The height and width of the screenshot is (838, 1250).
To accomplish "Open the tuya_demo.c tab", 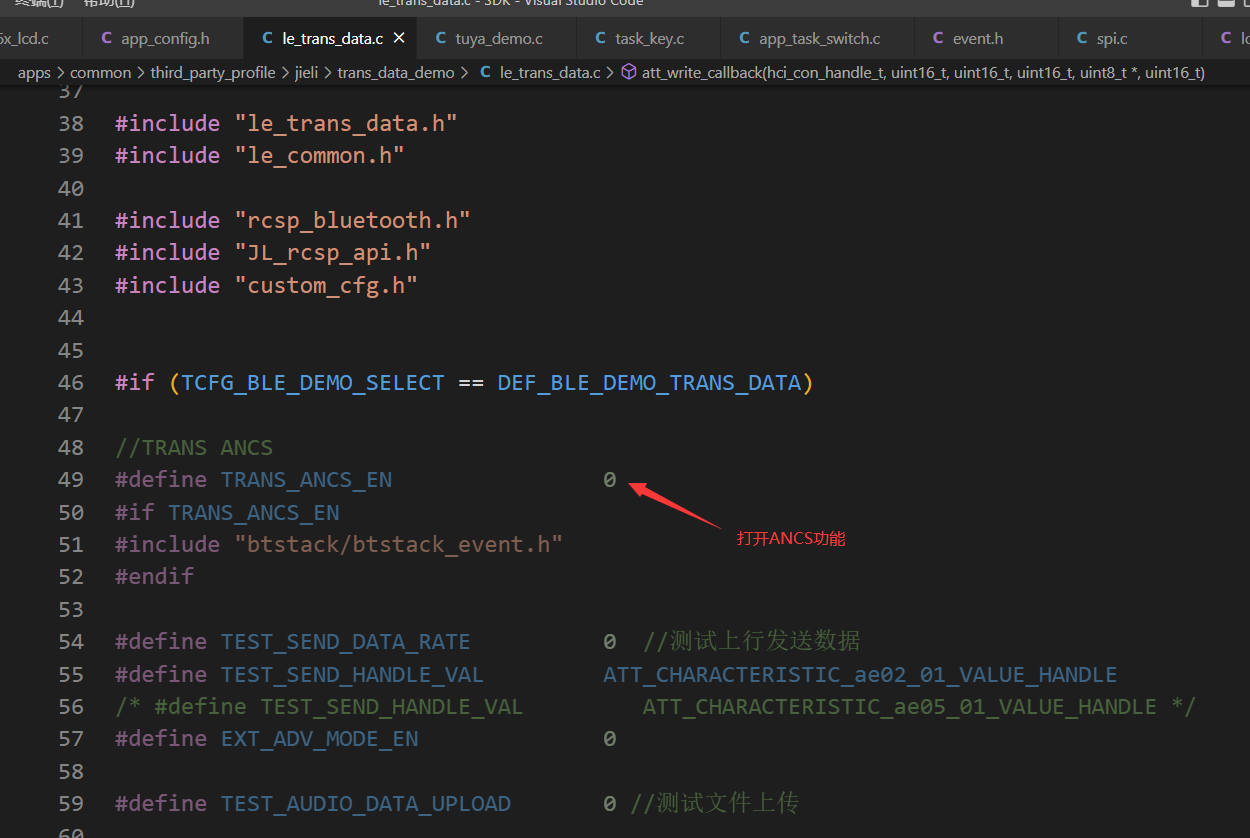I will (499, 38).
